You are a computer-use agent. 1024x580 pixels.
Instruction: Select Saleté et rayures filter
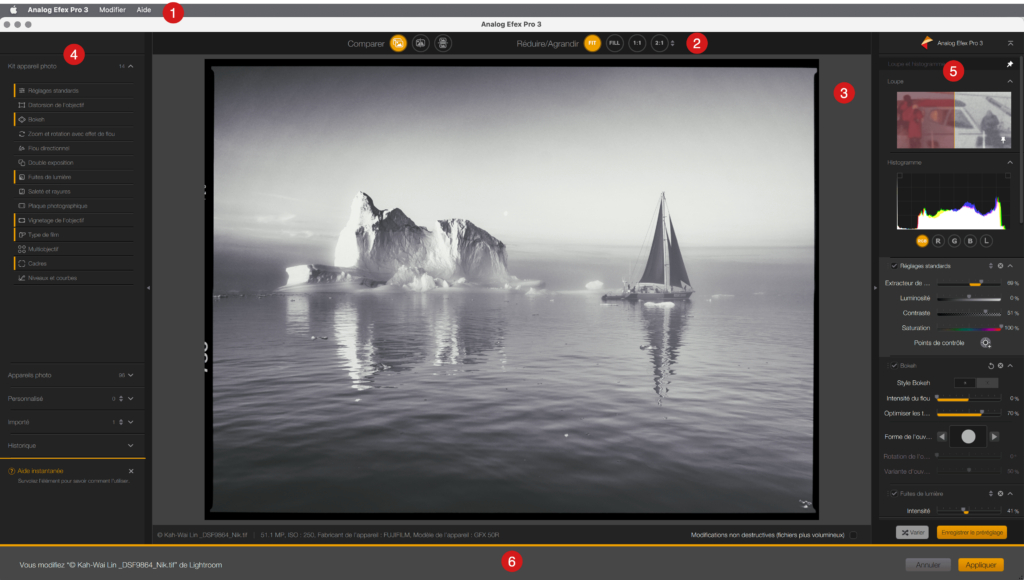(x=74, y=191)
